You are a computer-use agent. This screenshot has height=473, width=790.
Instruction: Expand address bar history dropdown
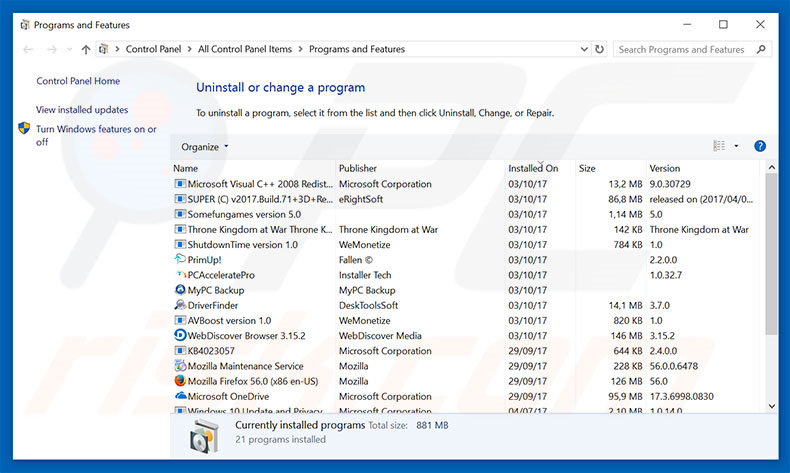coord(584,49)
